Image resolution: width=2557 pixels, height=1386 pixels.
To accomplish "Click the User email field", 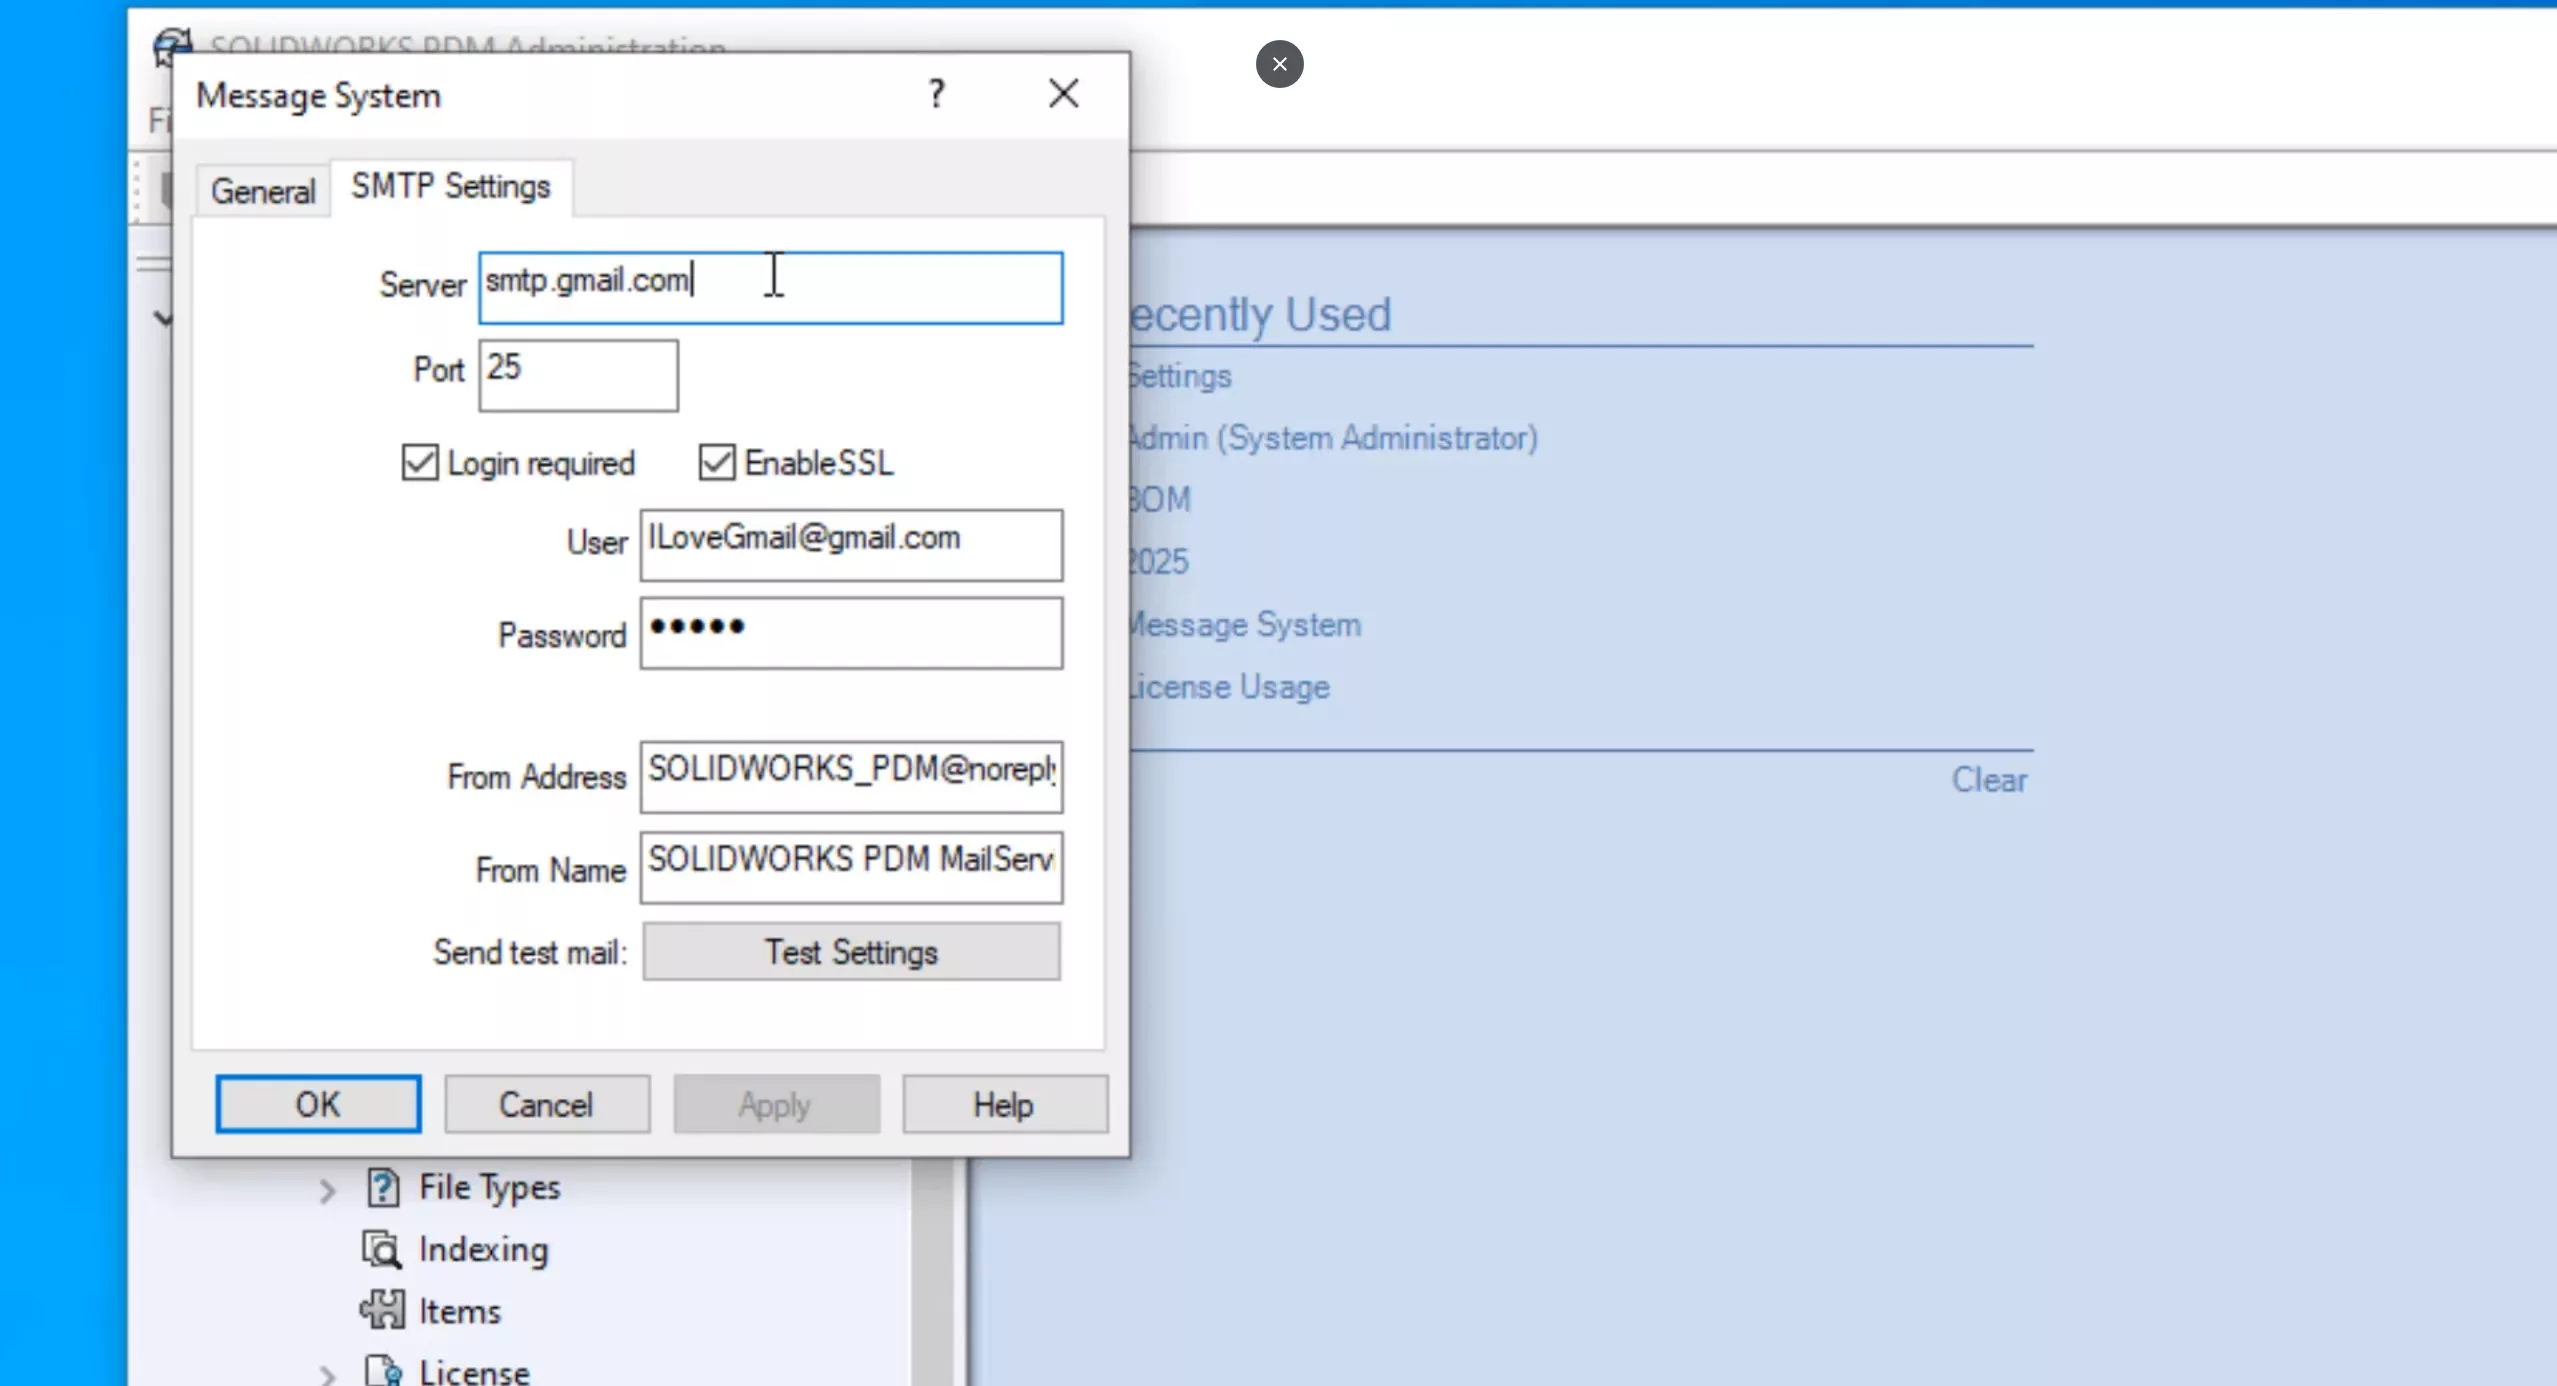I will pyautogui.click(x=851, y=545).
